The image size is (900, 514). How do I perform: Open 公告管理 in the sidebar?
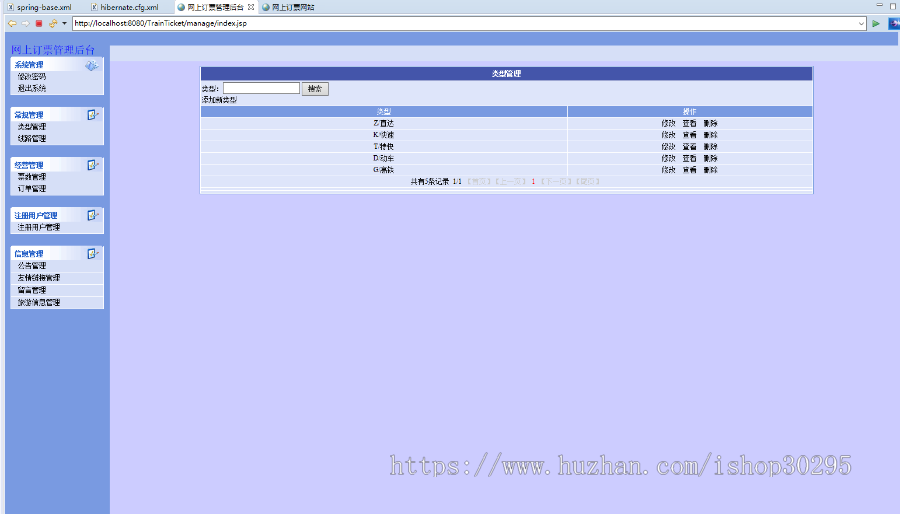point(32,266)
